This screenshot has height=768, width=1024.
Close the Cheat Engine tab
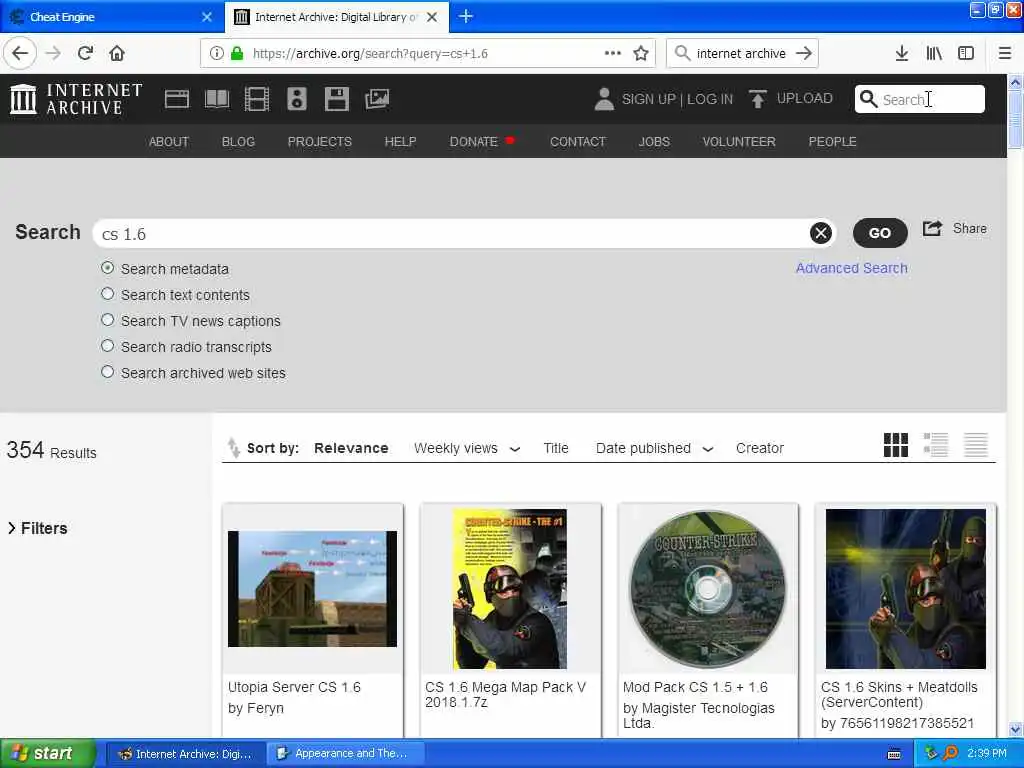click(x=207, y=17)
